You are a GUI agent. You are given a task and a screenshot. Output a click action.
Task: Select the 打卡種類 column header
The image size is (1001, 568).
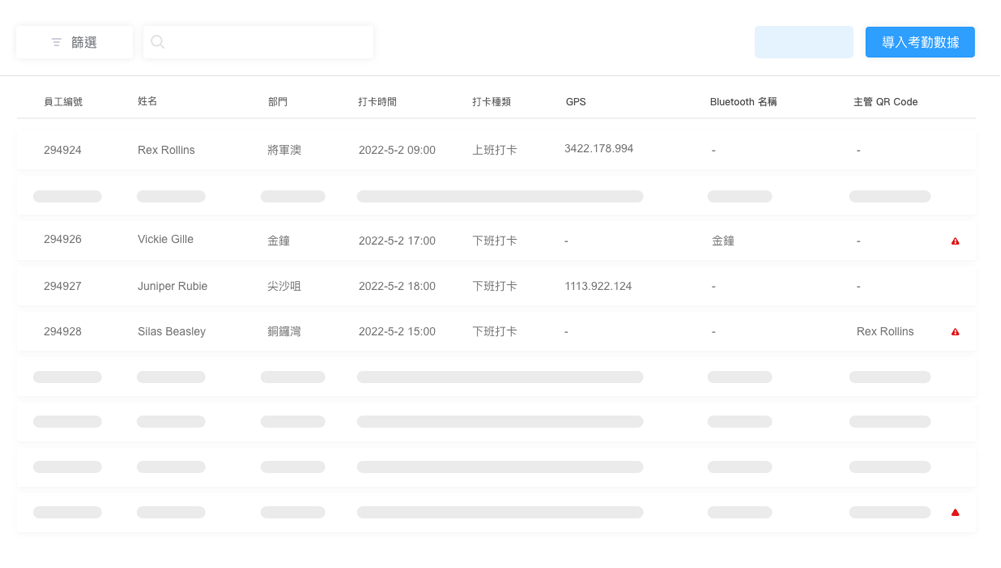coord(492,101)
